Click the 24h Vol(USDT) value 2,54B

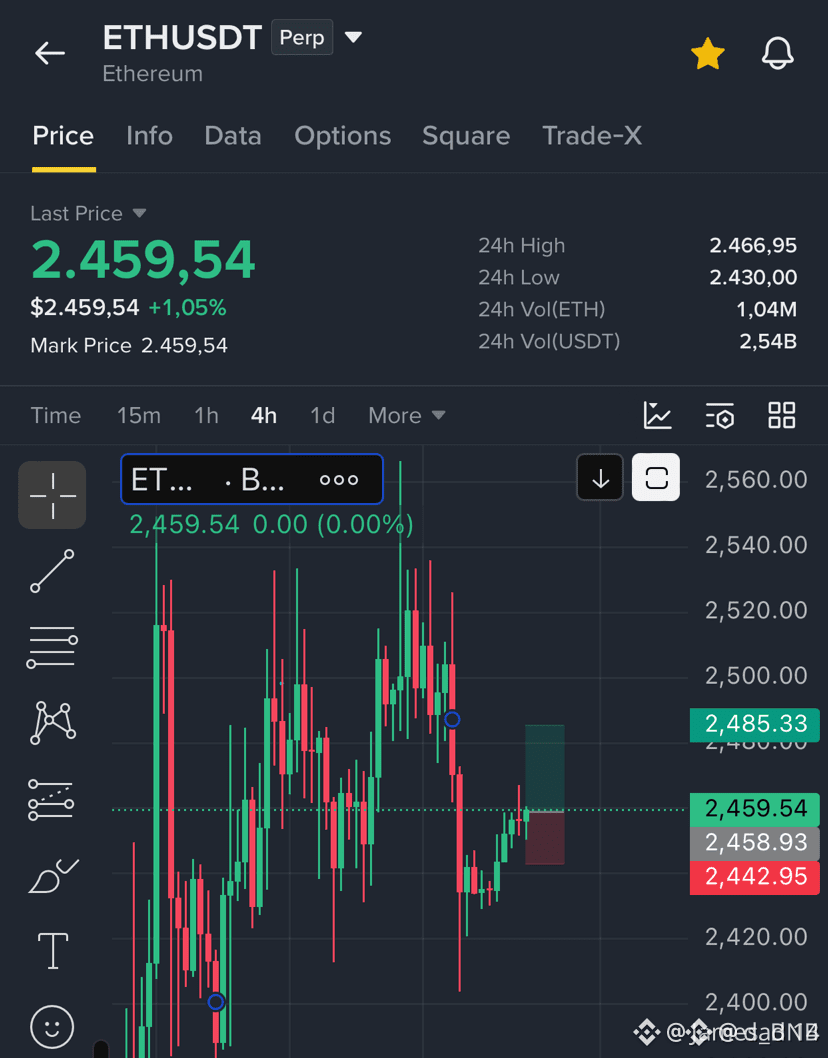pyautogui.click(x=768, y=341)
